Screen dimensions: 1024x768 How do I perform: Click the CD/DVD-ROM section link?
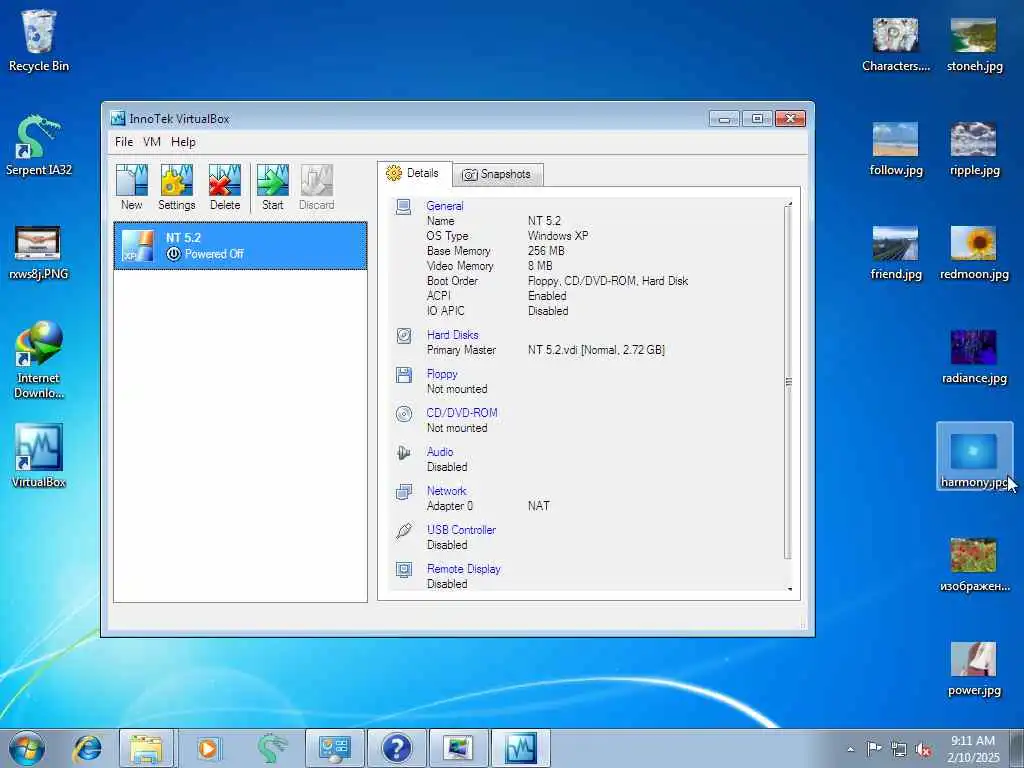click(462, 413)
